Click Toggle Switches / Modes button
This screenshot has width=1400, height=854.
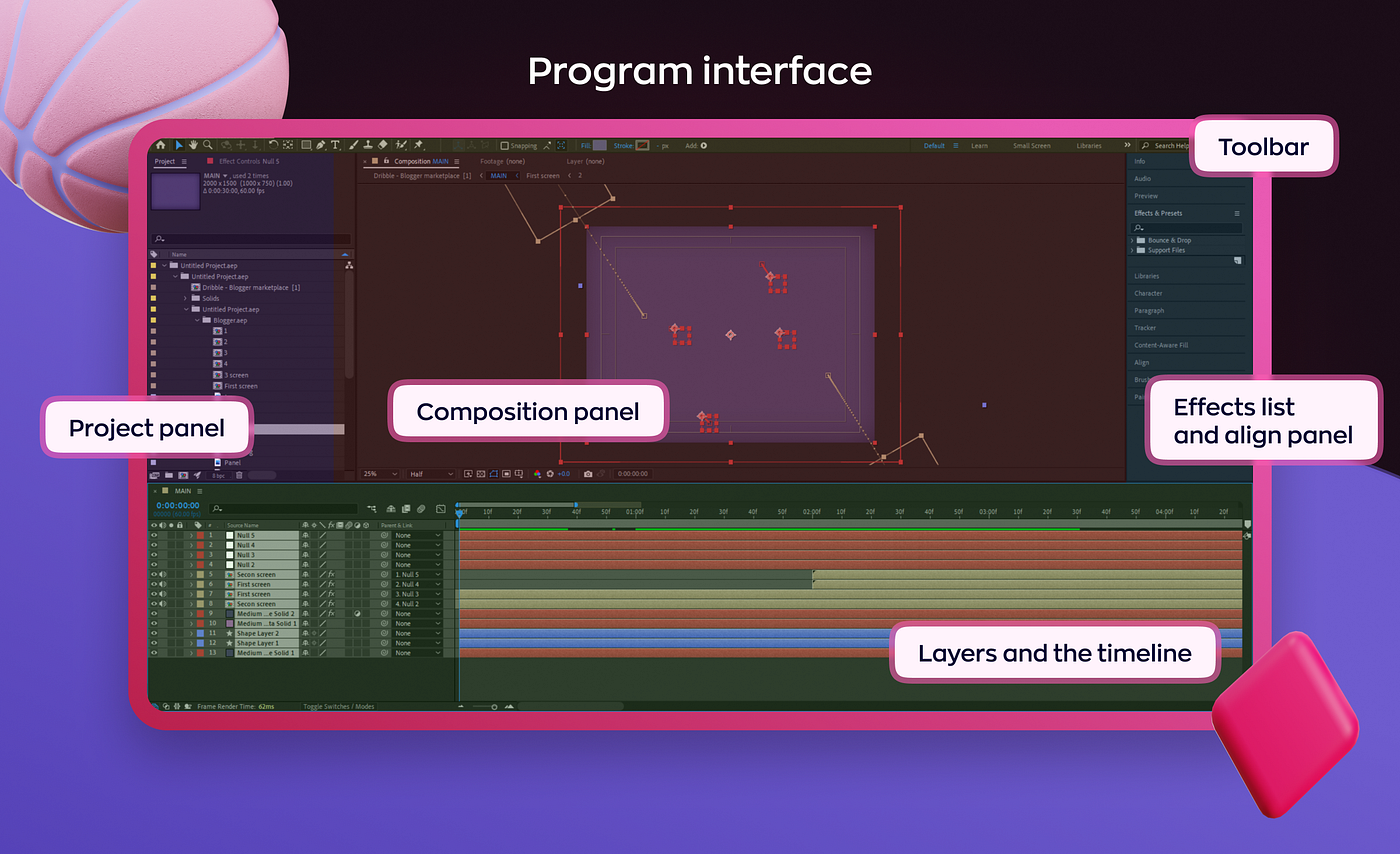click(339, 706)
